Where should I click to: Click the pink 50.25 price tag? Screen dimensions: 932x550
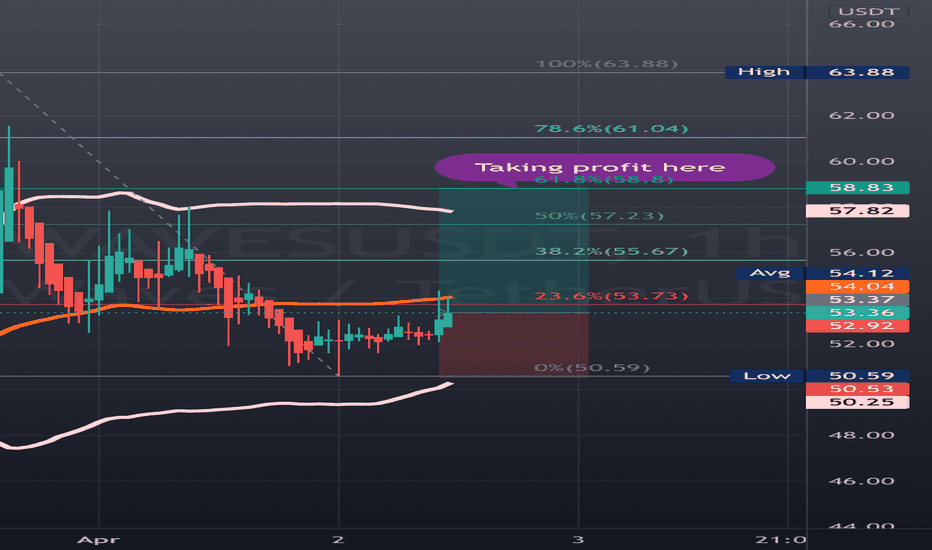tap(858, 402)
